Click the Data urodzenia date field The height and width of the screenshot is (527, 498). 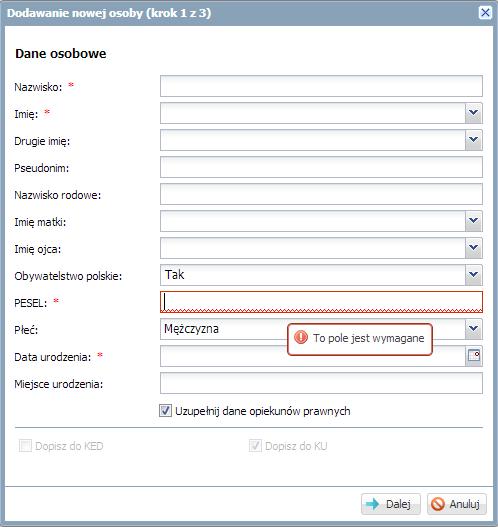[313, 356]
